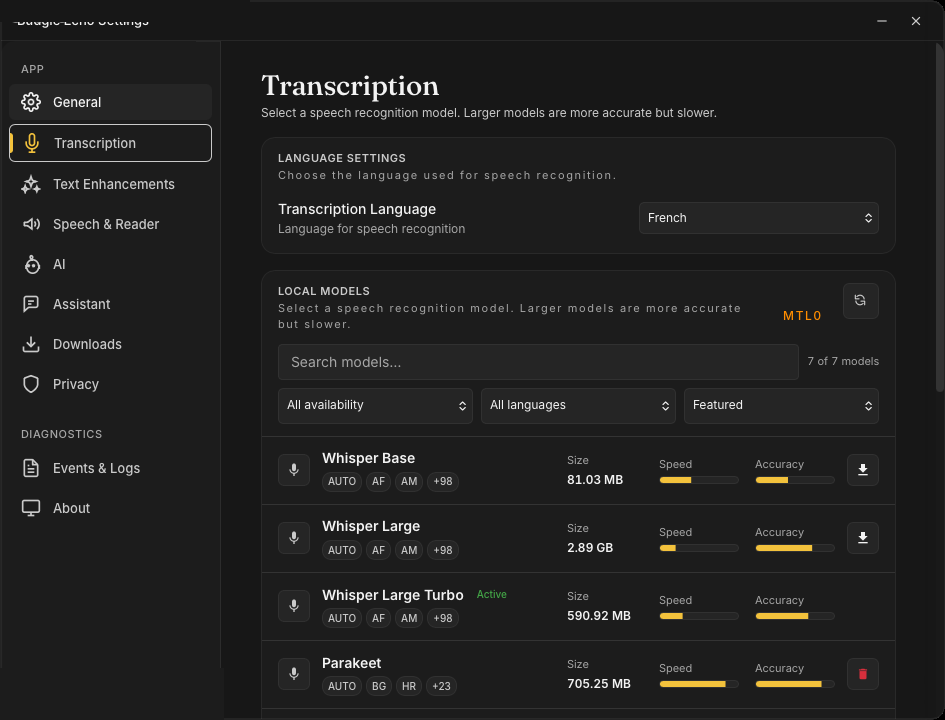This screenshot has height=720, width=945.
Task: Open the Privacy settings
Action: click(x=110, y=384)
